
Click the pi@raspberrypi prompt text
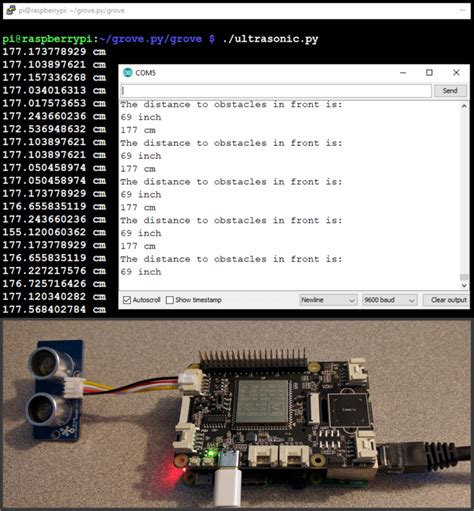(47, 39)
